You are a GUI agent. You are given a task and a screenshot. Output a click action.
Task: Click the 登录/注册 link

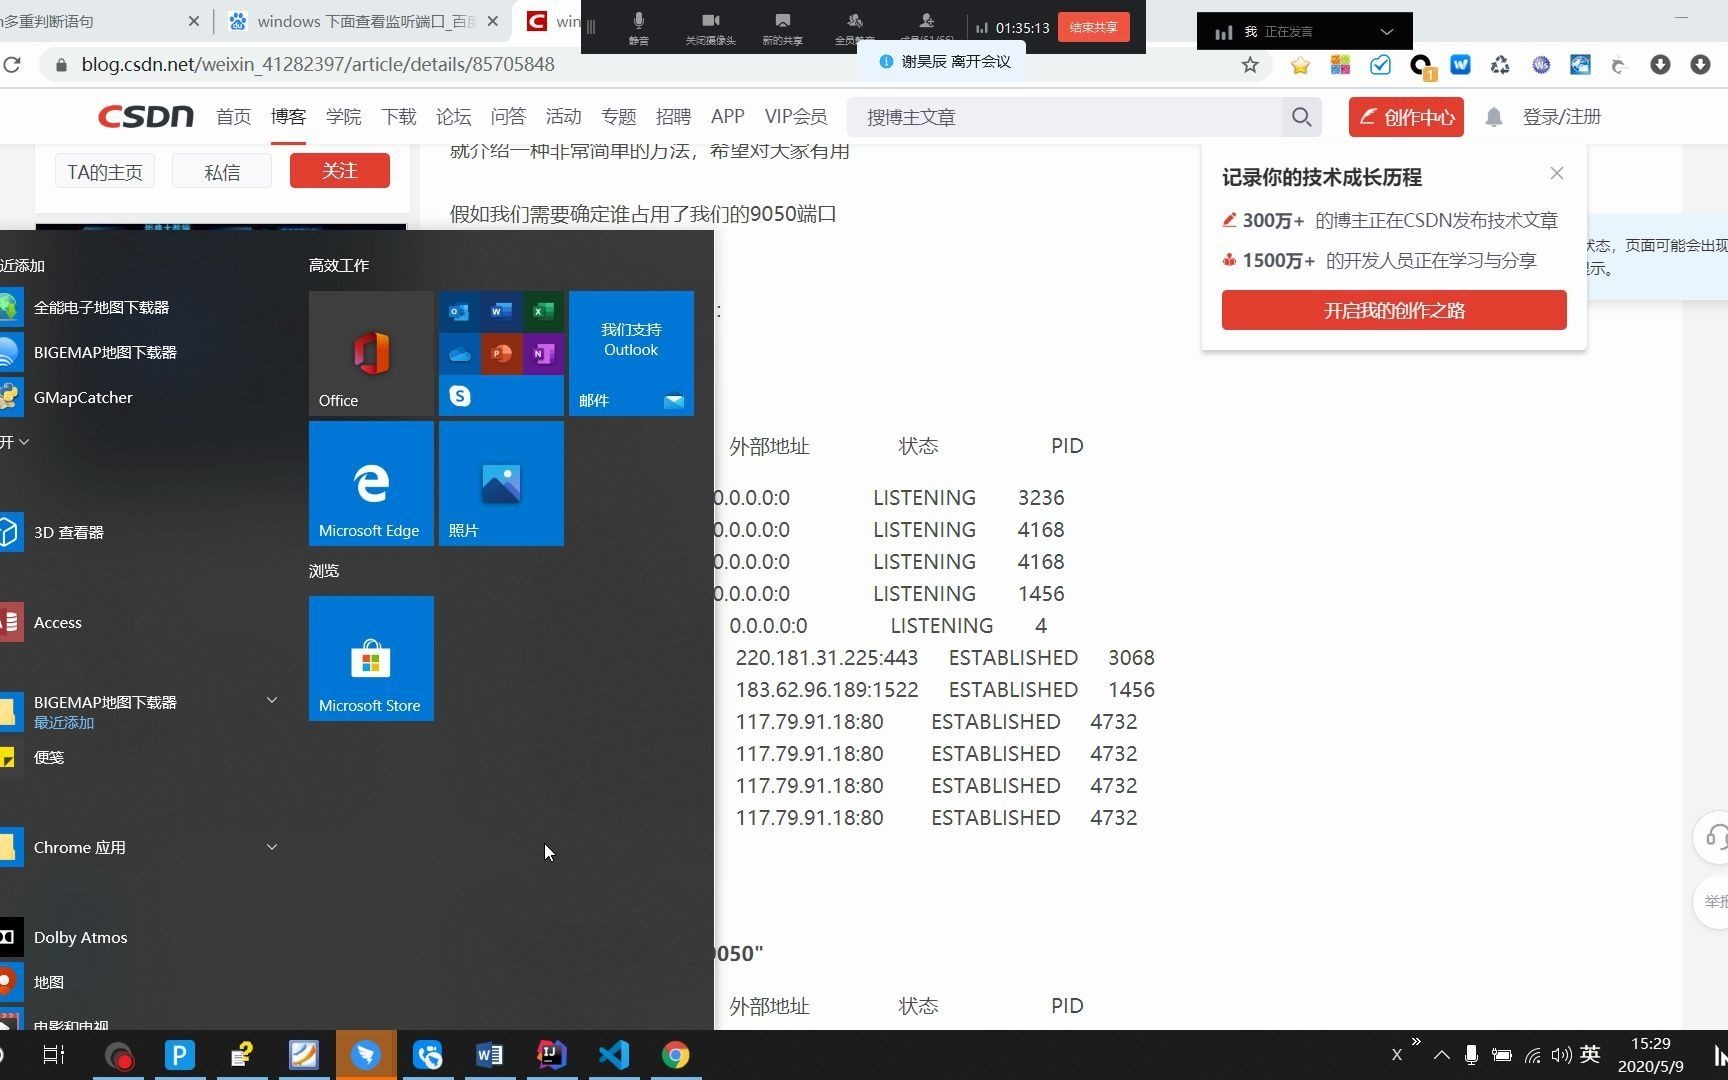point(1561,117)
